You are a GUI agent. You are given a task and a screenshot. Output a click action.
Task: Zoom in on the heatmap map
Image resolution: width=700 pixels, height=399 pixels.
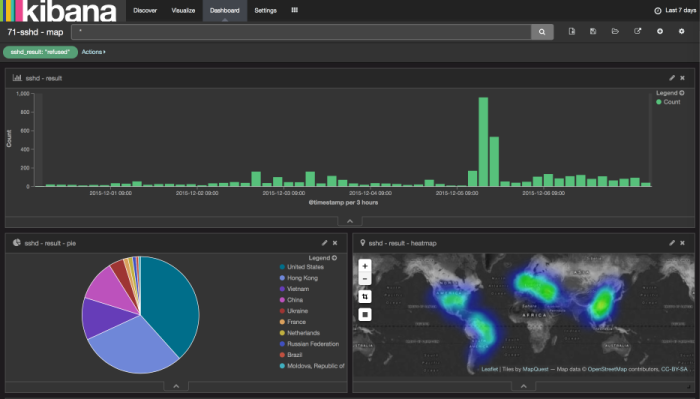(365, 266)
